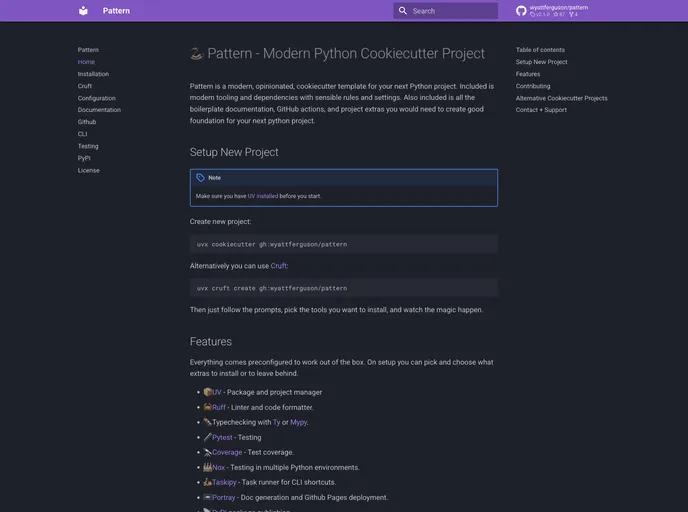Open the Configuration navigation item
The height and width of the screenshot is (512, 688).
(97, 98)
